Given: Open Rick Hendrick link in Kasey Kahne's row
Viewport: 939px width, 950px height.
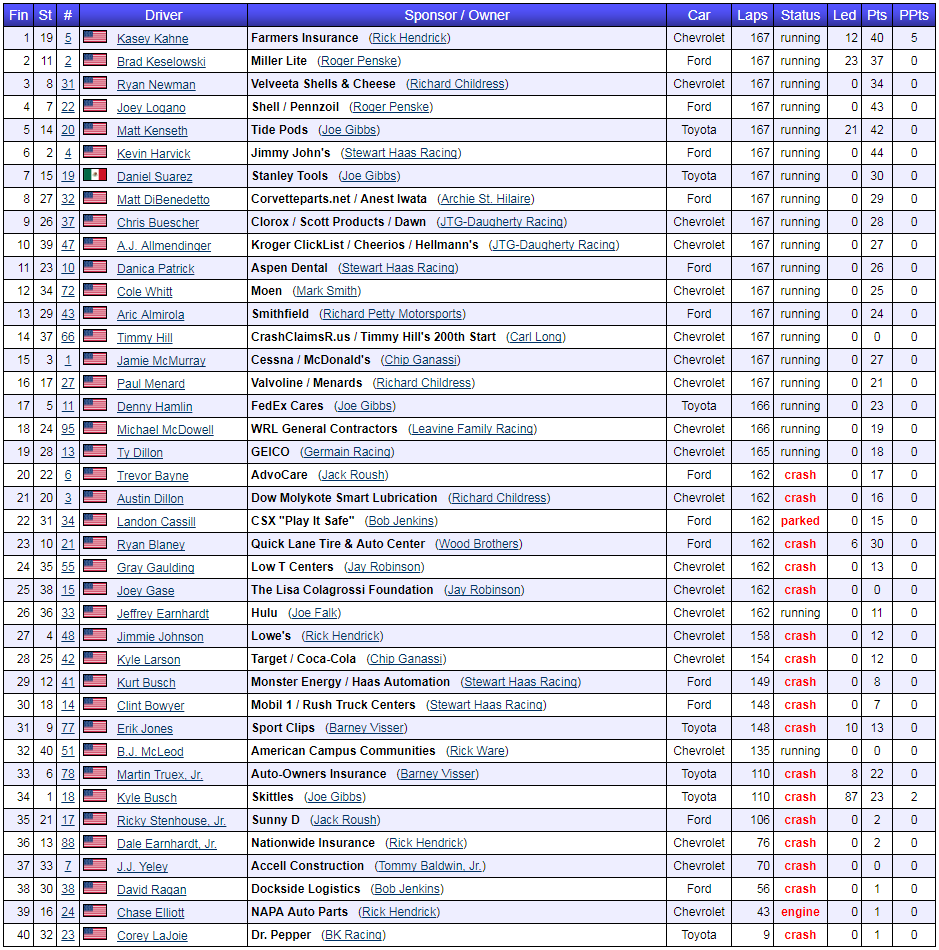Looking at the screenshot, I should (x=410, y=38).
